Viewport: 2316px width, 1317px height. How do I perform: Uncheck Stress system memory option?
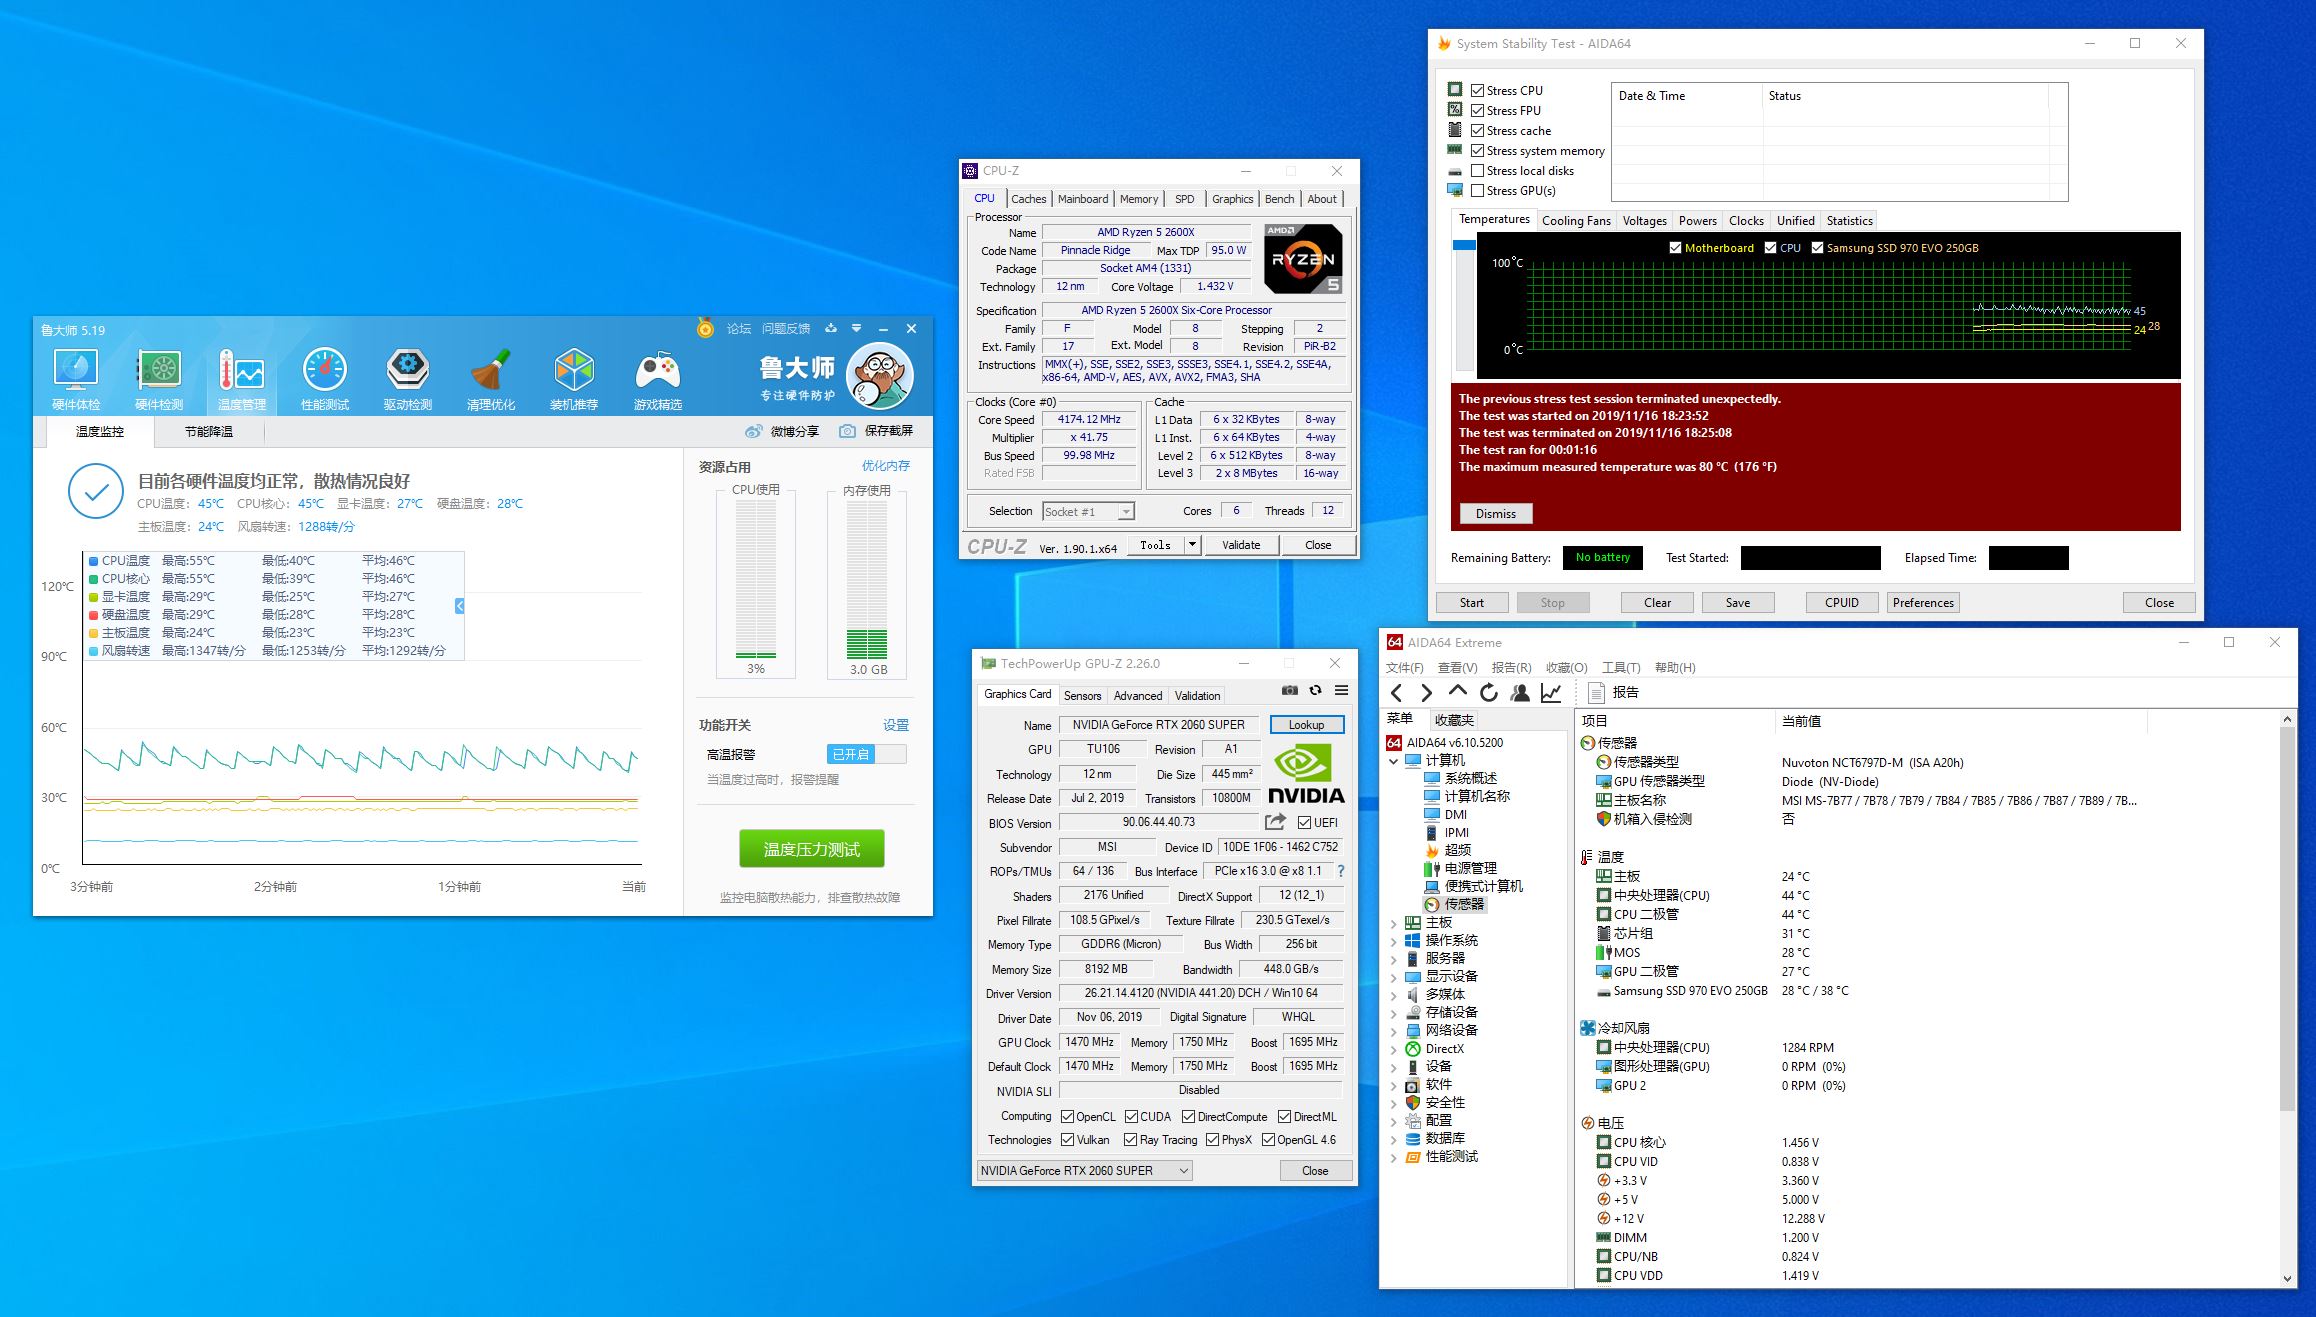[1477, 151]
